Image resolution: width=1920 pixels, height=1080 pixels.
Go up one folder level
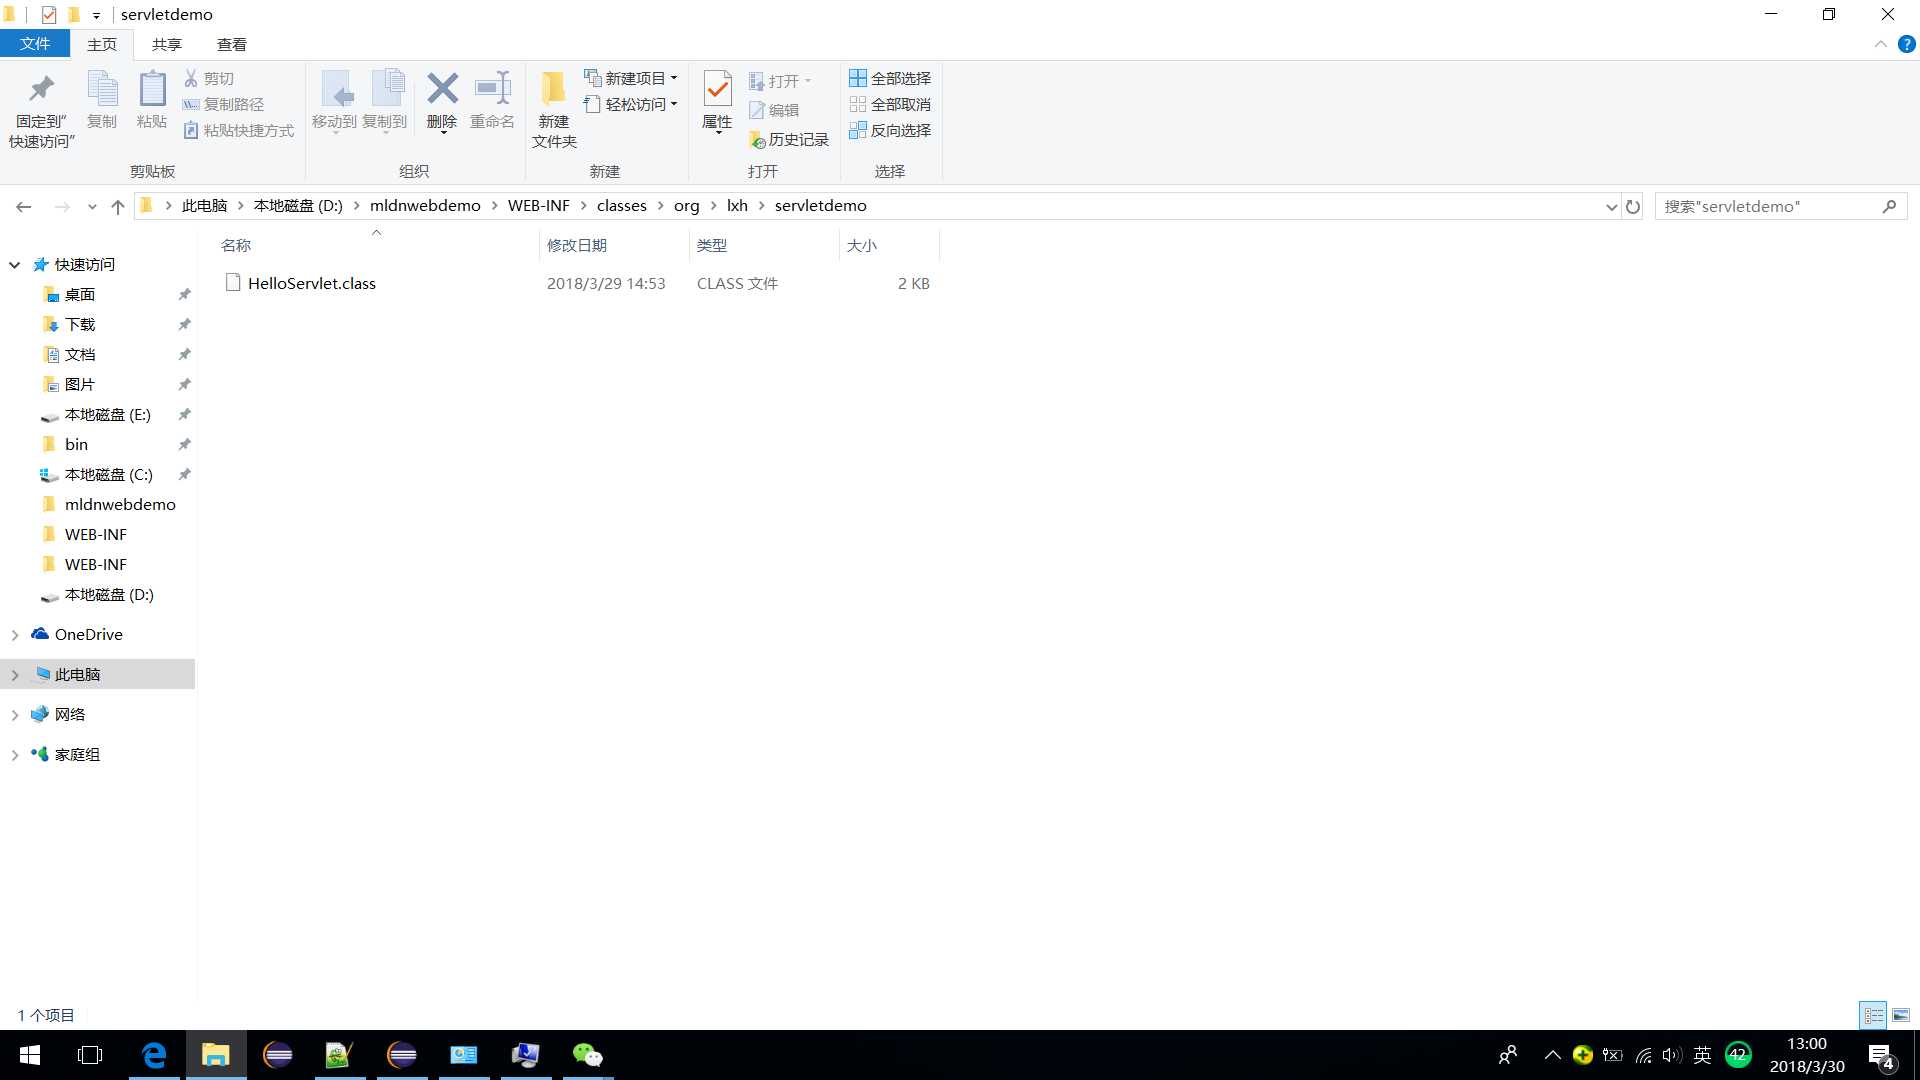tap(118, 206)
